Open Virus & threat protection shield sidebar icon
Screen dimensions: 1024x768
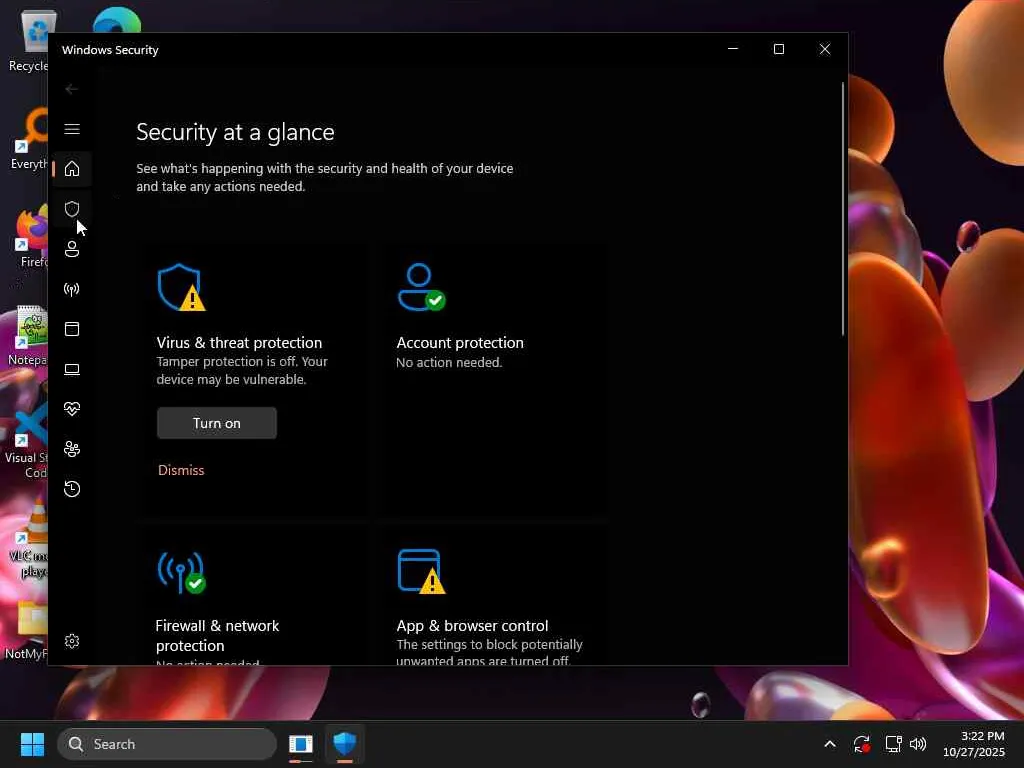pyautogui.click(x=72, y=209)
